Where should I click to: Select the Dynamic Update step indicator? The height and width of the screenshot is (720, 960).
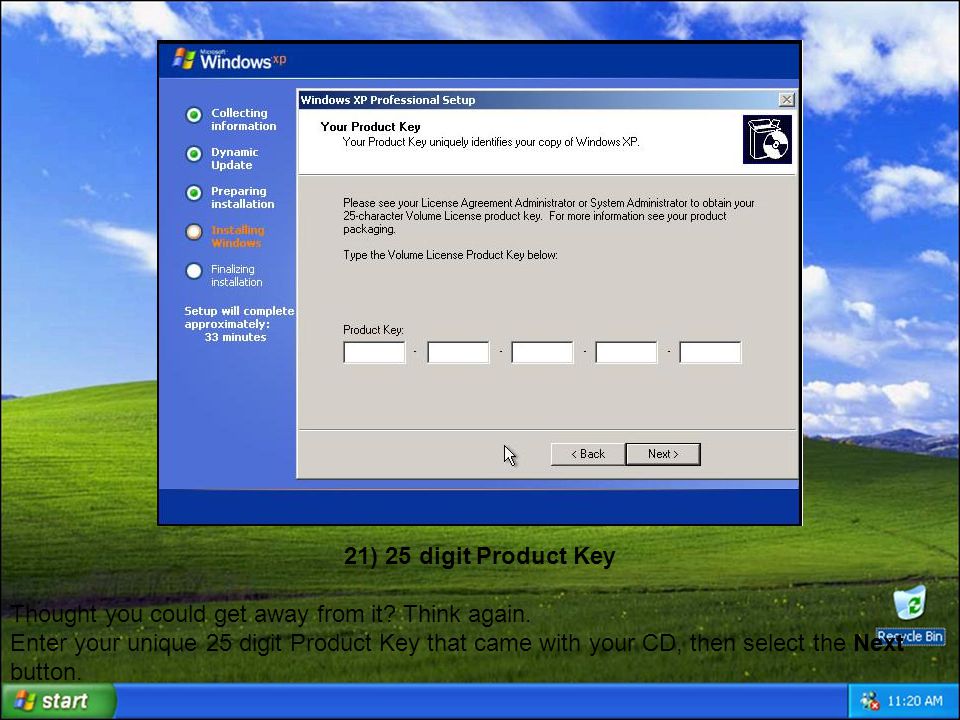point(193,154)
